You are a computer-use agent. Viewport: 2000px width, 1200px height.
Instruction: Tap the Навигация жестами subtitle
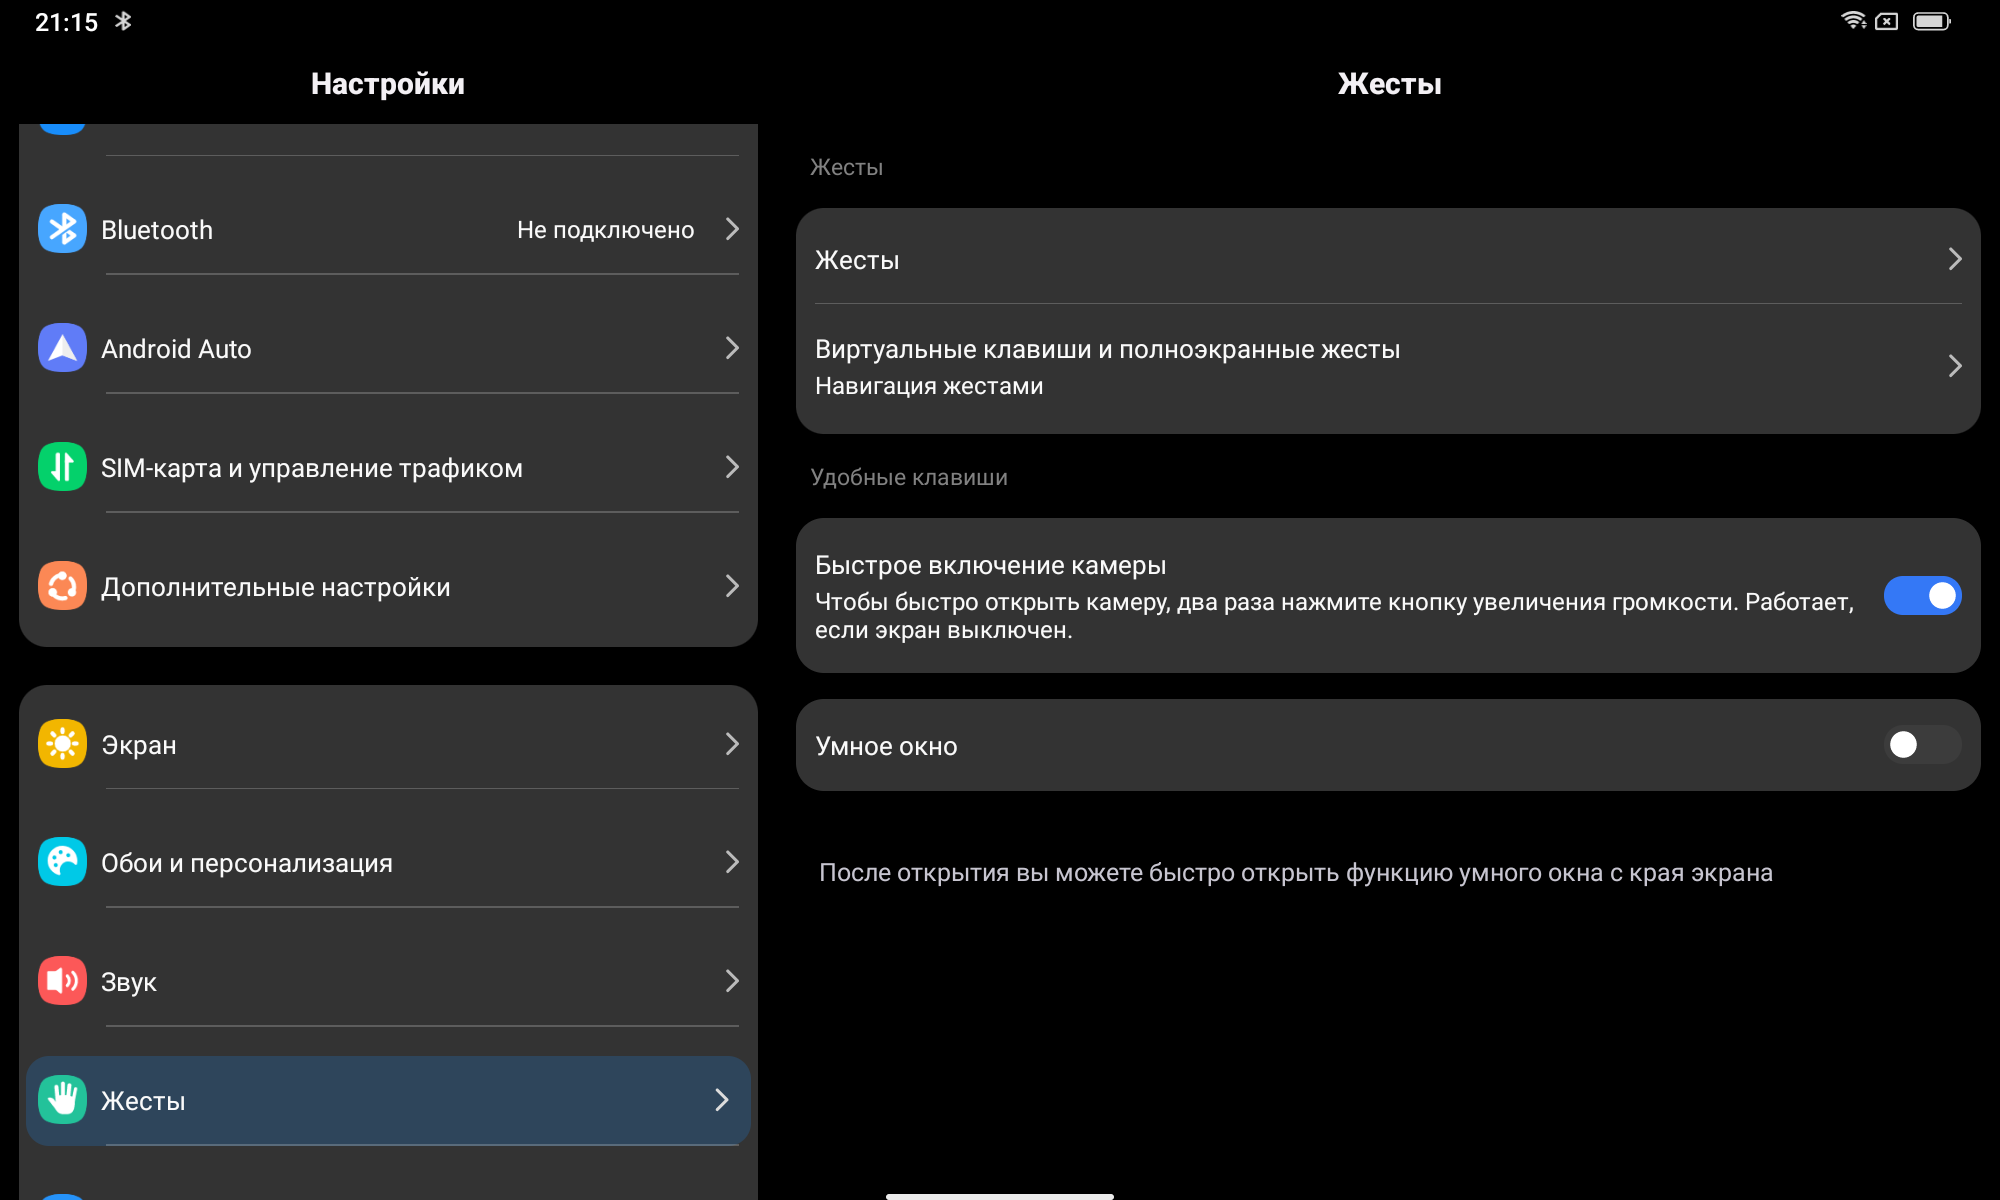(929, 386)
